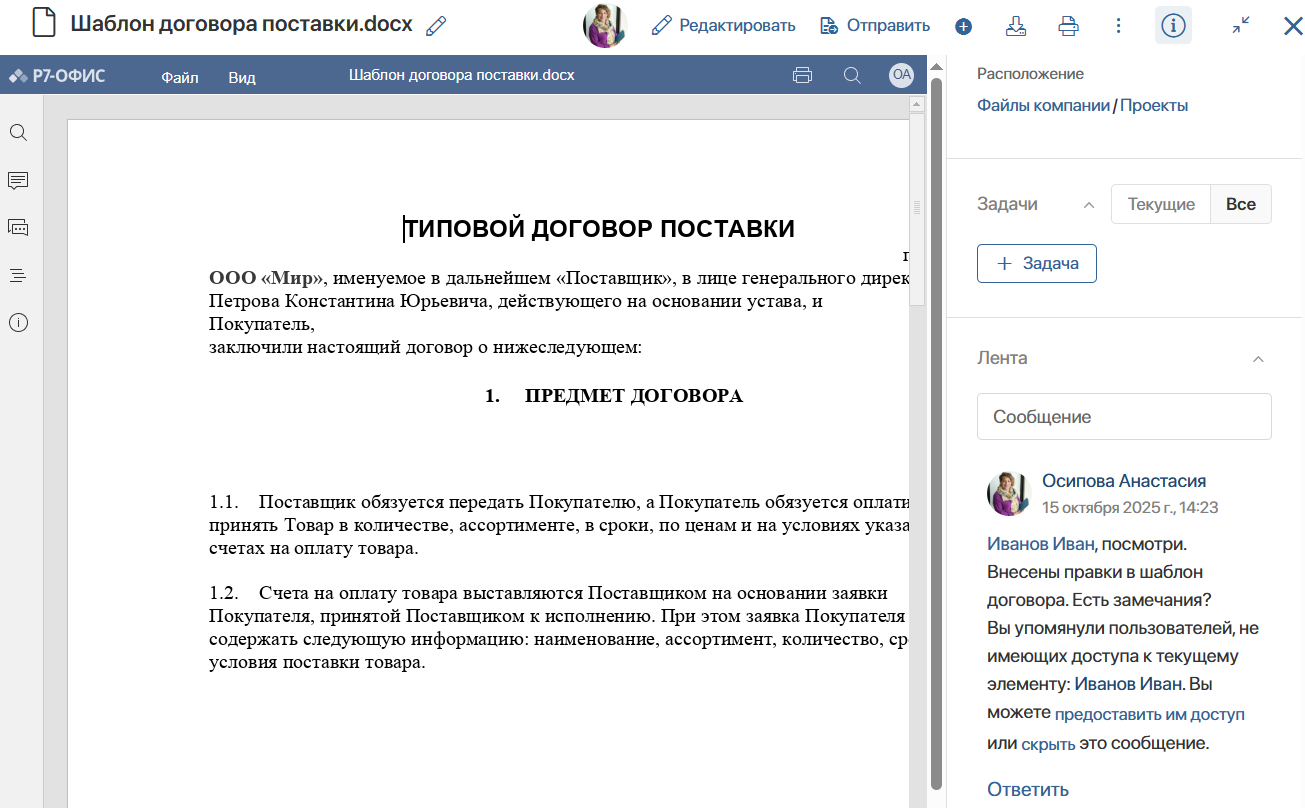
Task: Click the Редактировать edit button
Action: 723,26
